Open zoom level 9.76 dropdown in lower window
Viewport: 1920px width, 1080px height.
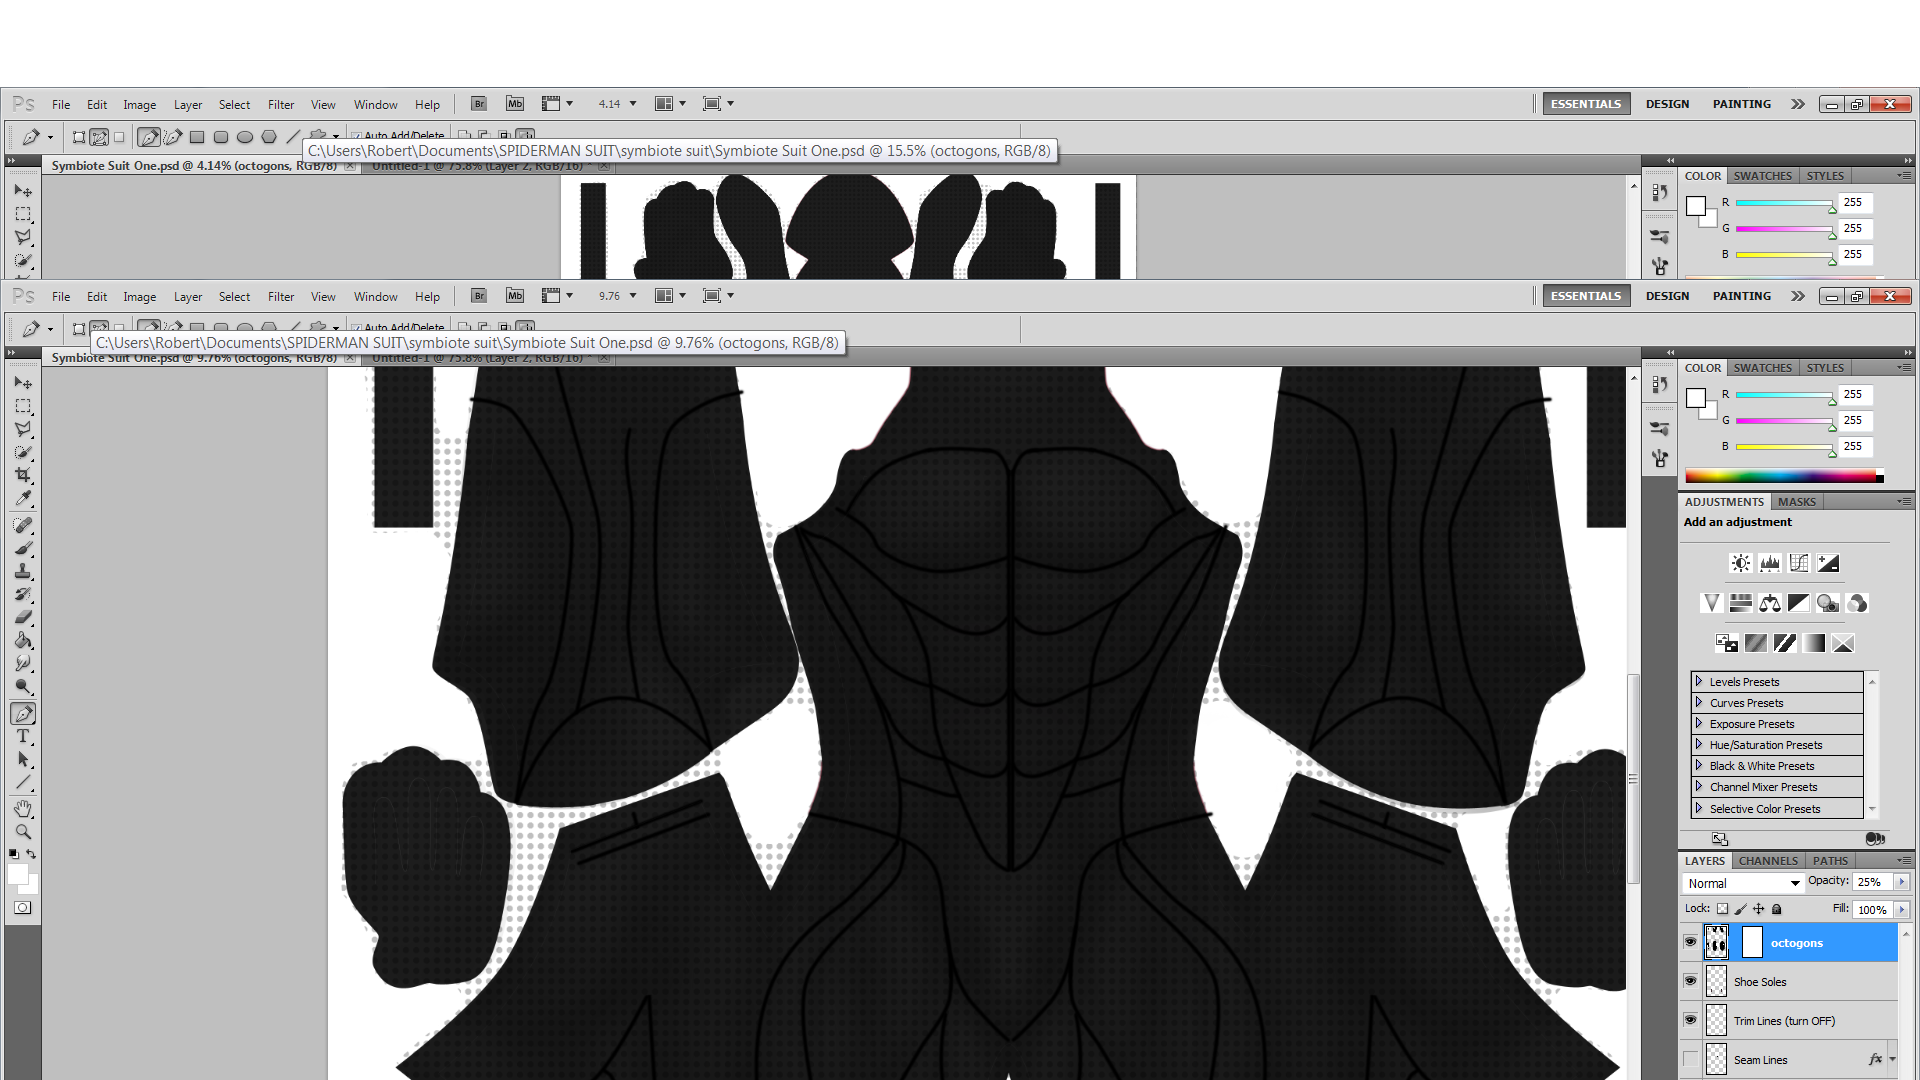633,296
